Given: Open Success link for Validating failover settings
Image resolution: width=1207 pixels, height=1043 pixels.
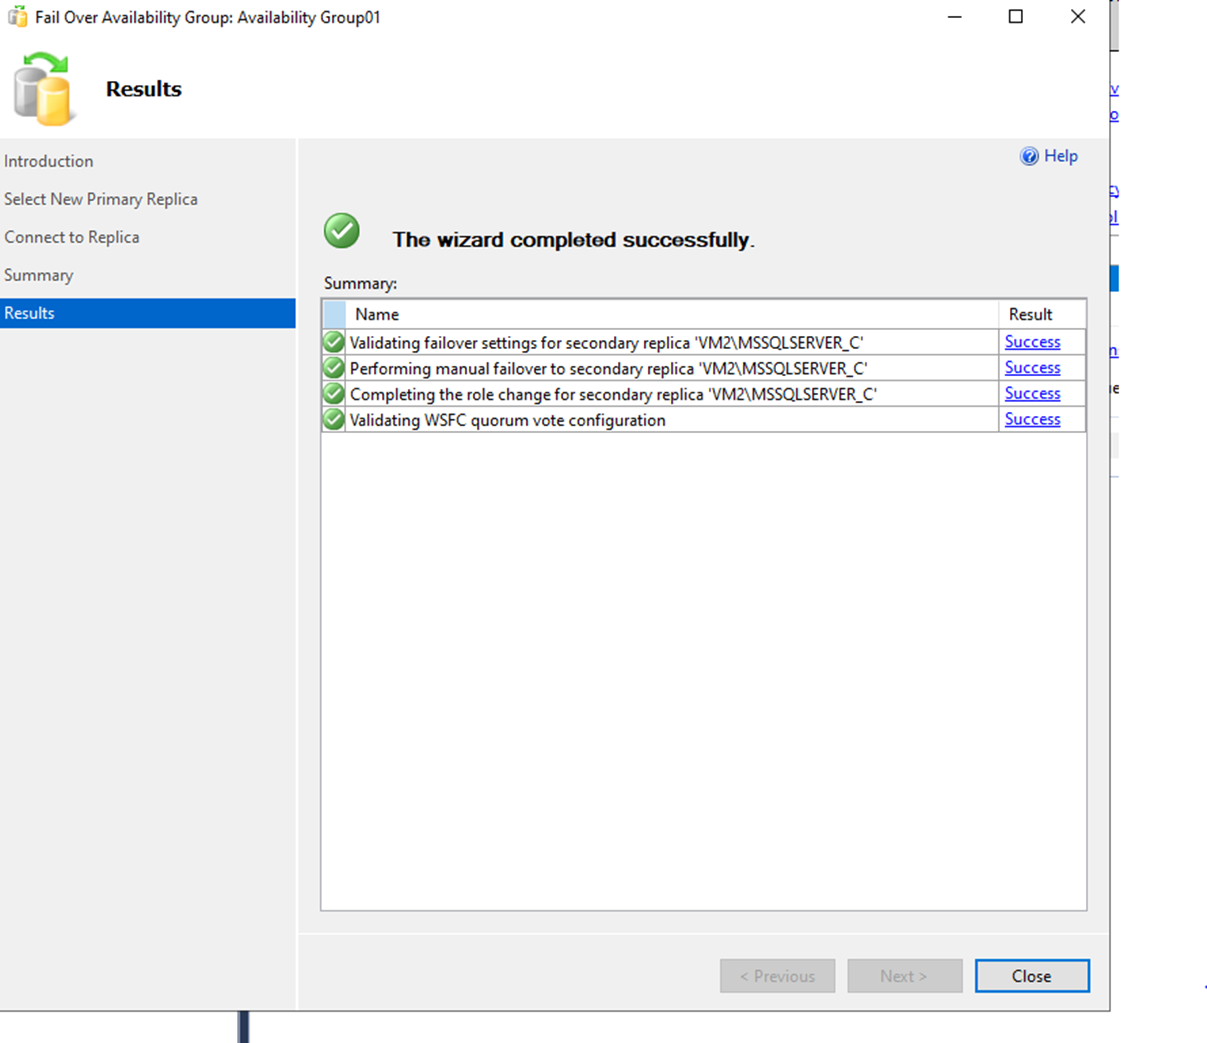Looking at the screenshot, I should [1032, 342].
